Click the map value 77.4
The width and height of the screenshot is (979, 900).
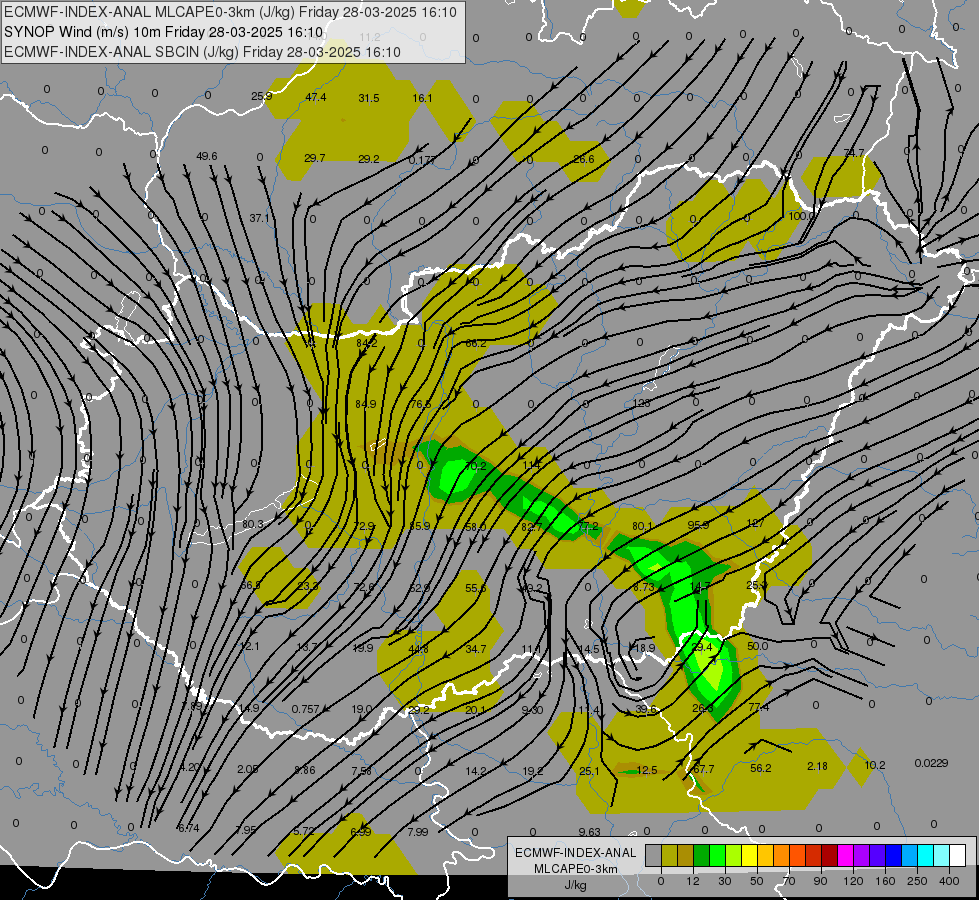(759, 707)
